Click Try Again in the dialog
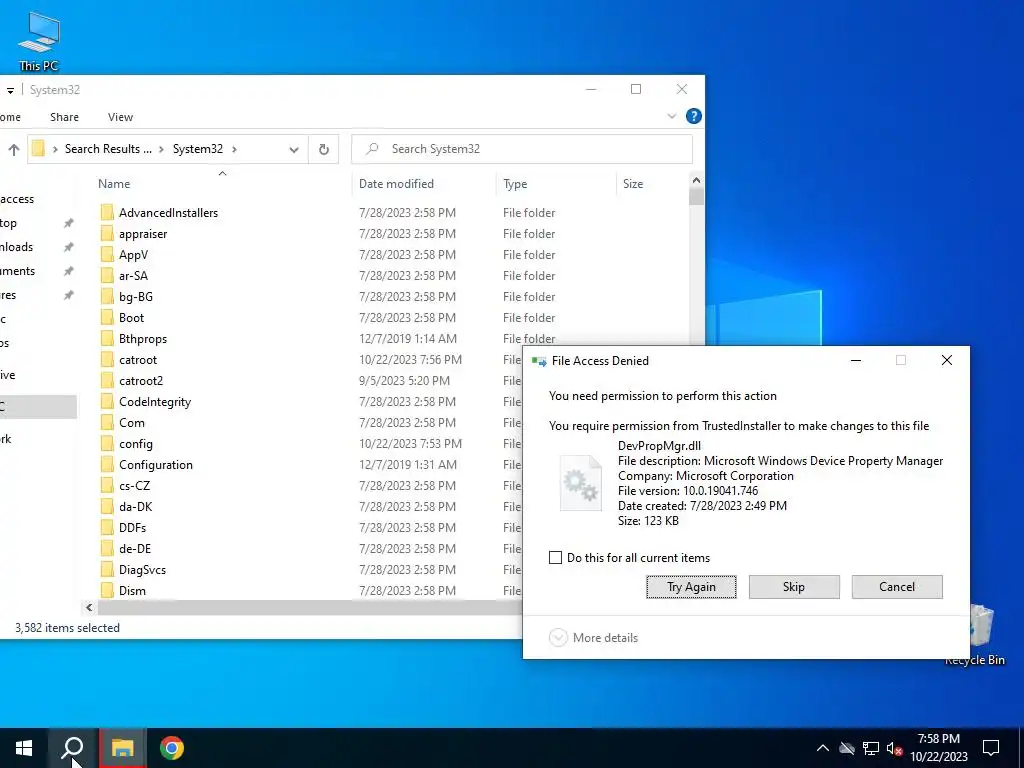This screenshot has height=768, width=1024. pos(691,586)
